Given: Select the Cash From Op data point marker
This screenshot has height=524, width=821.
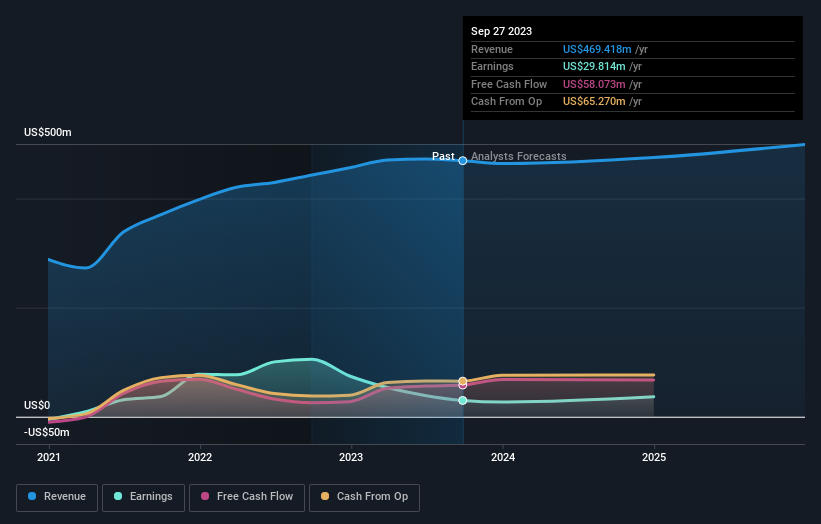Looking at the screenshot, I should click(463, 381).
